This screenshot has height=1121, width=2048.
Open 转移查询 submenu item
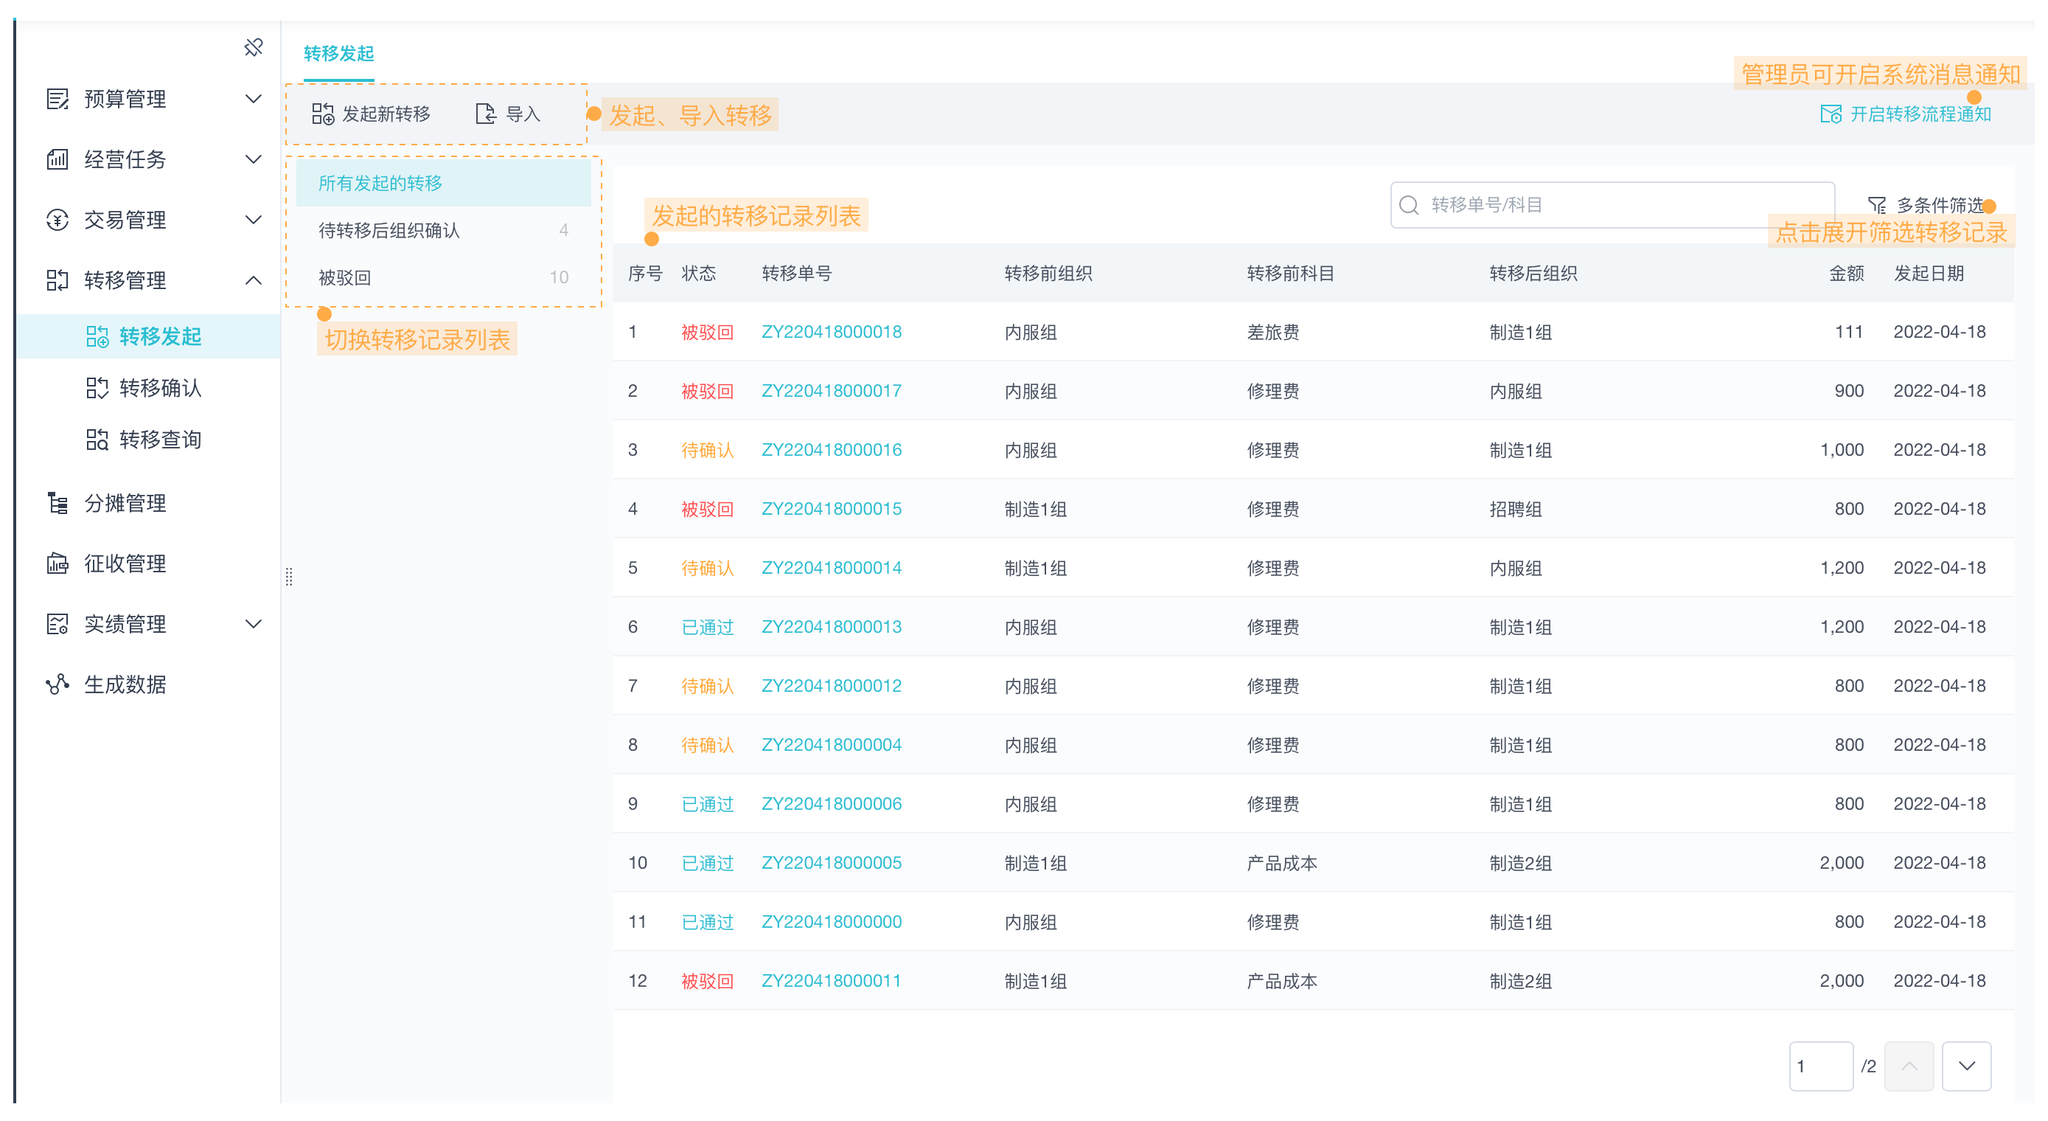coord(160,440)
